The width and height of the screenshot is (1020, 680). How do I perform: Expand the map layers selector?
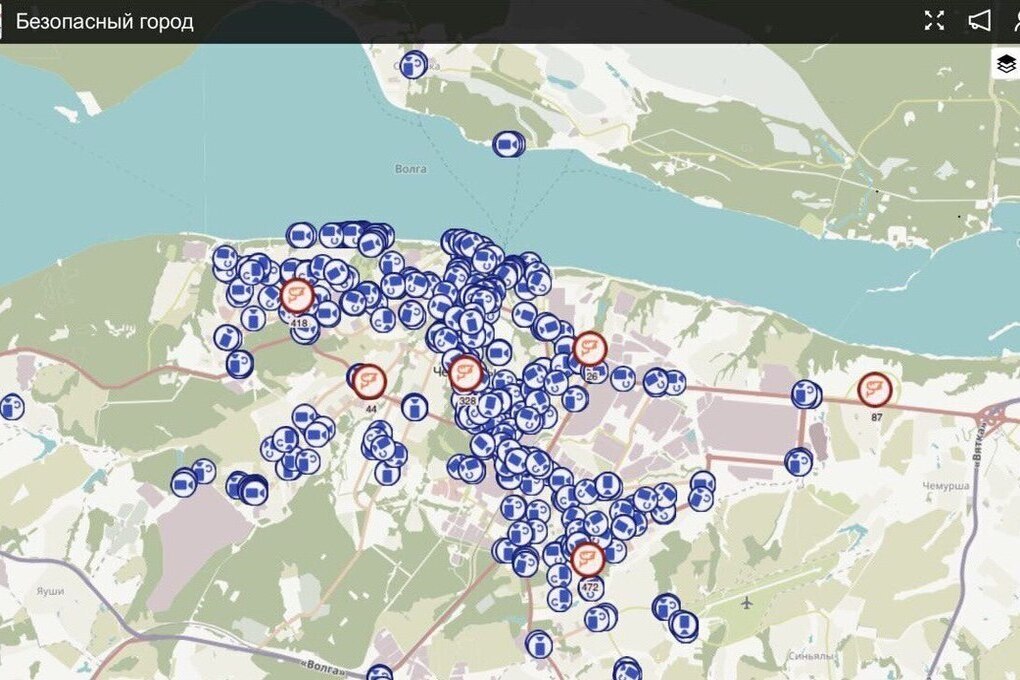1005,64
